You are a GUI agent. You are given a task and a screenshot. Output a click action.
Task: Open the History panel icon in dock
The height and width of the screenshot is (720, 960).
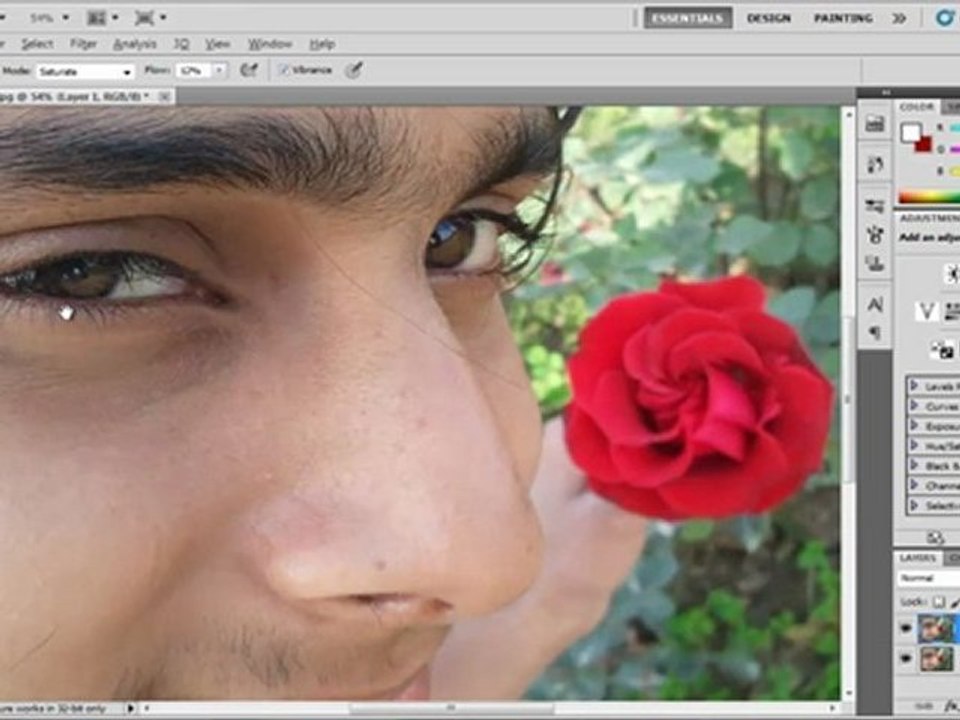point(874,164)
